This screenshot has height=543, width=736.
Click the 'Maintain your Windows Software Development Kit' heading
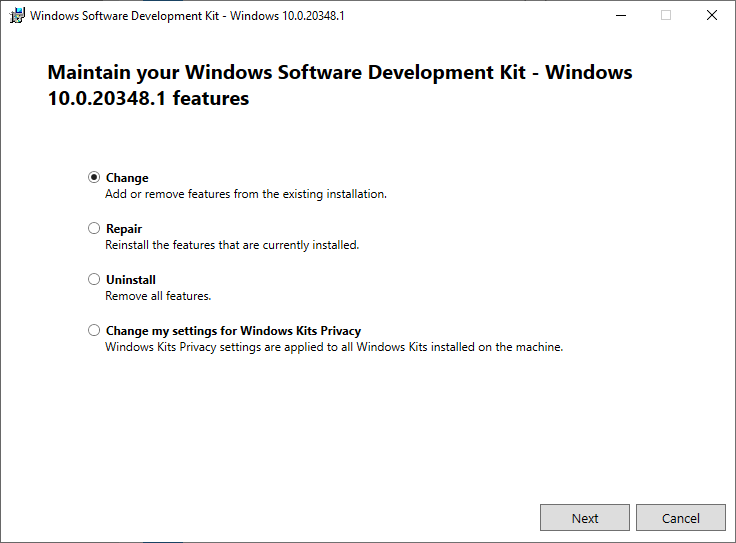click(340, 85)
